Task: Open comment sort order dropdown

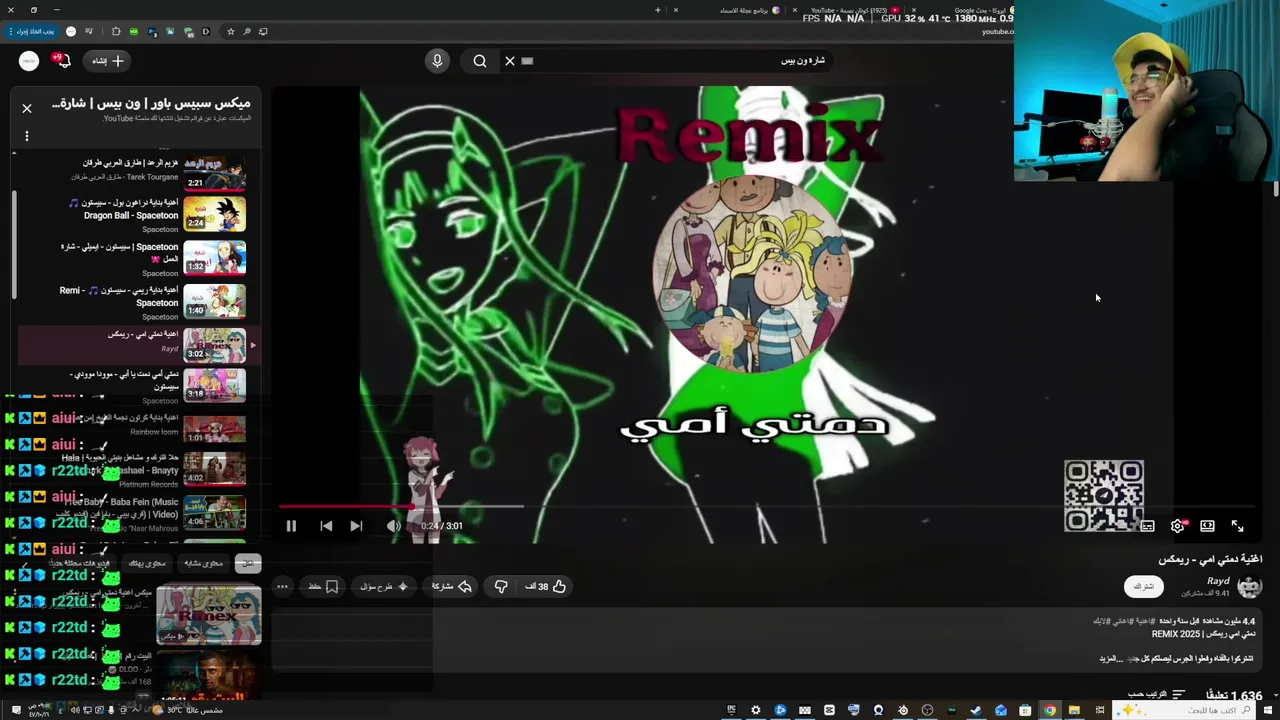Action: [1157, 694]
